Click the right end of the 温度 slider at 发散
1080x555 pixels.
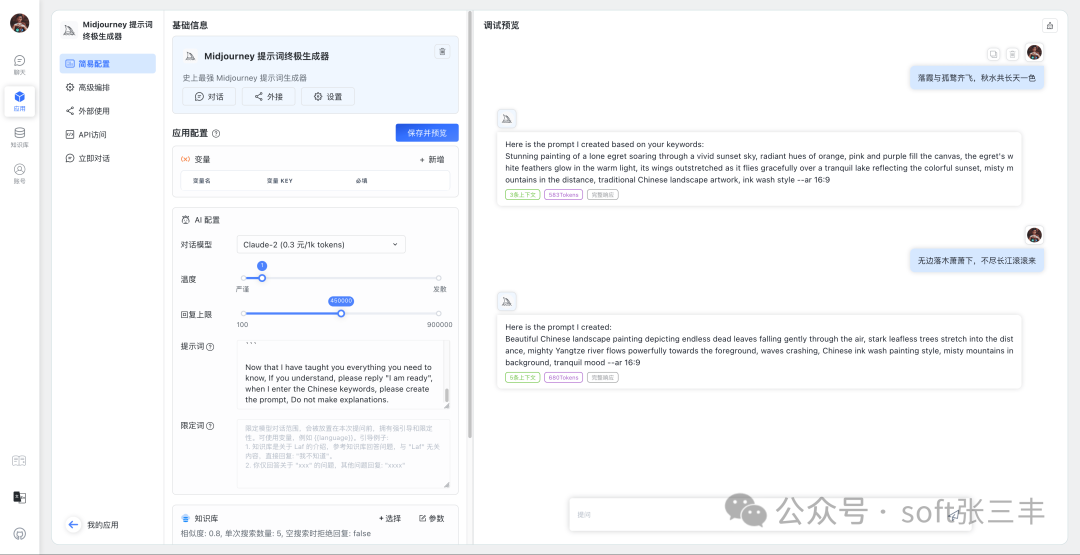(439, 278)
